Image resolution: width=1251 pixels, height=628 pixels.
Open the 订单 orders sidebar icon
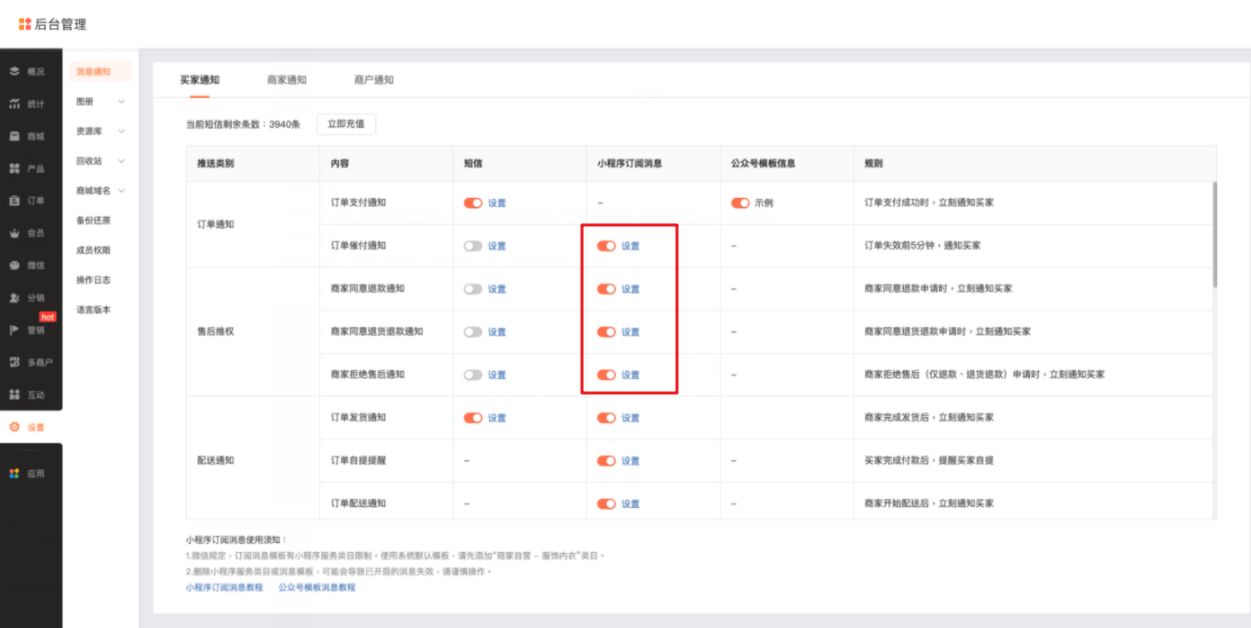point(15,201)
